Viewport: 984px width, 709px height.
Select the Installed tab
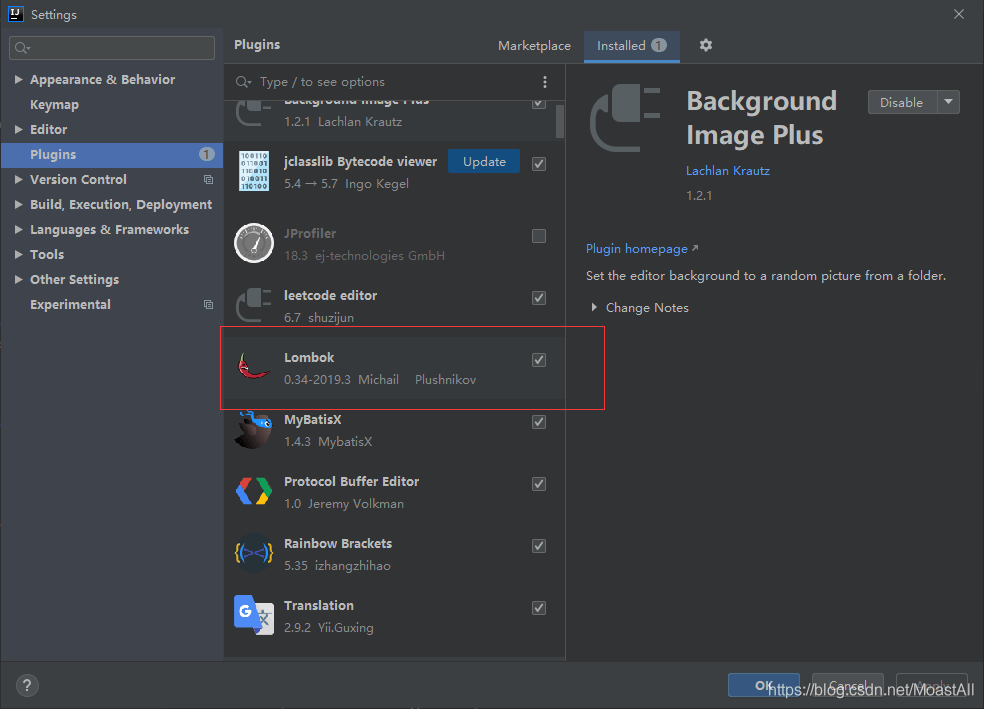(631, 46)
